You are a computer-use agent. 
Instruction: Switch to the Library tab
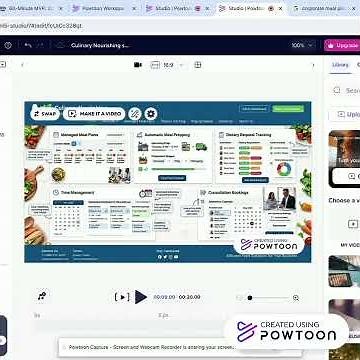pos(340,65)
